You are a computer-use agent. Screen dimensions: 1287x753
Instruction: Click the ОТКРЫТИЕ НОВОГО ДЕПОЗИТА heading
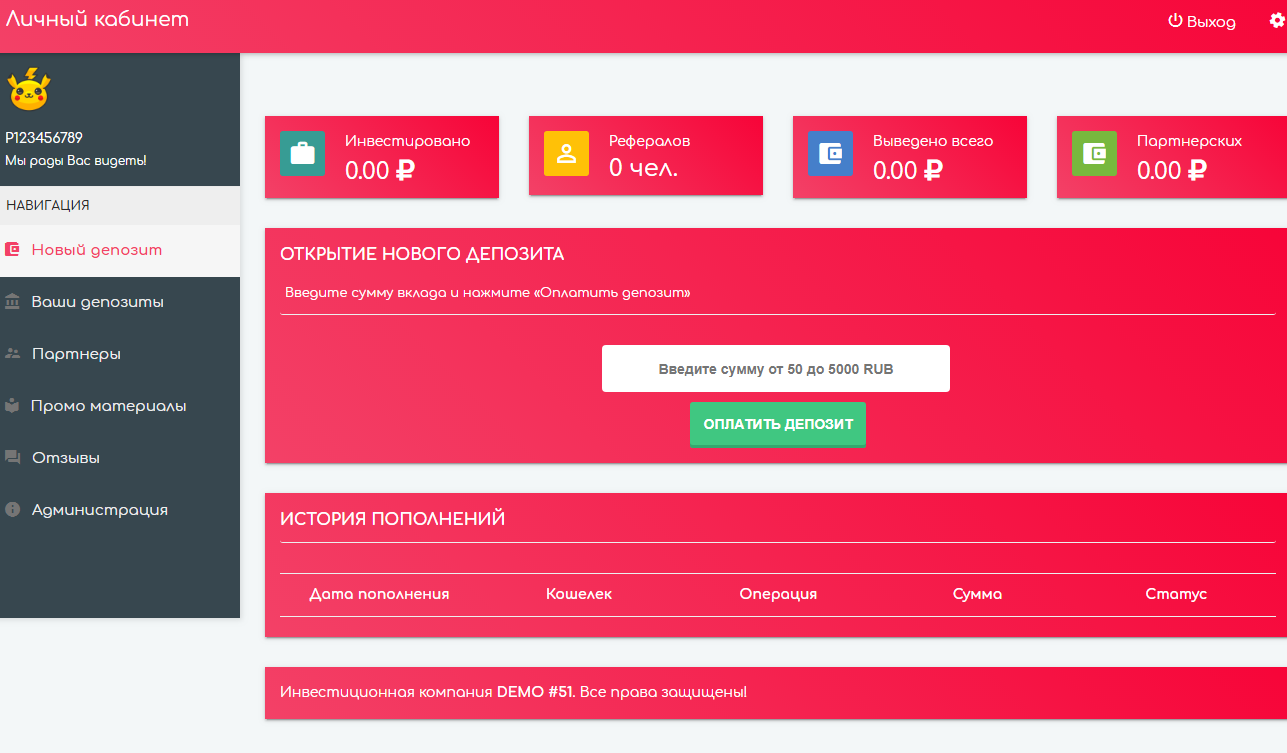point(422,254)
